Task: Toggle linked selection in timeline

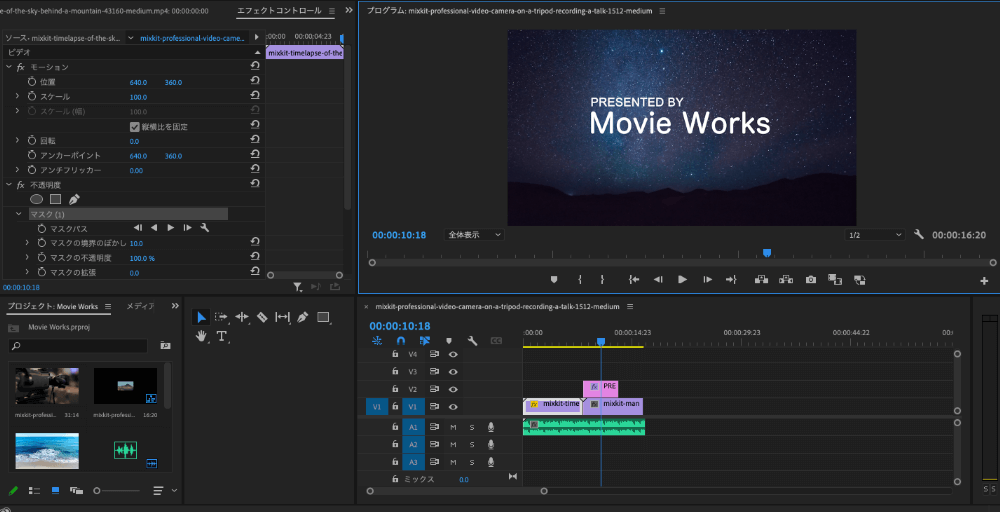Action: pos(425,341)
